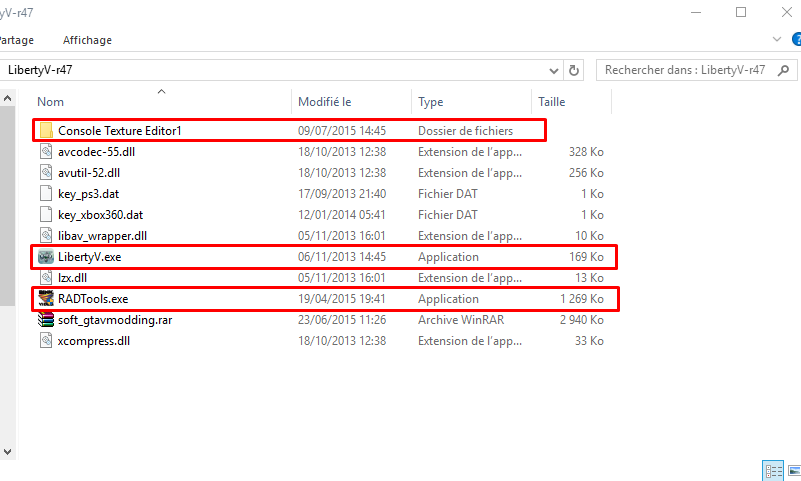Click the Fichier DAT type for key_ps3.dat
This screenshot has width=801, height=481.
[x=447, y=194]
